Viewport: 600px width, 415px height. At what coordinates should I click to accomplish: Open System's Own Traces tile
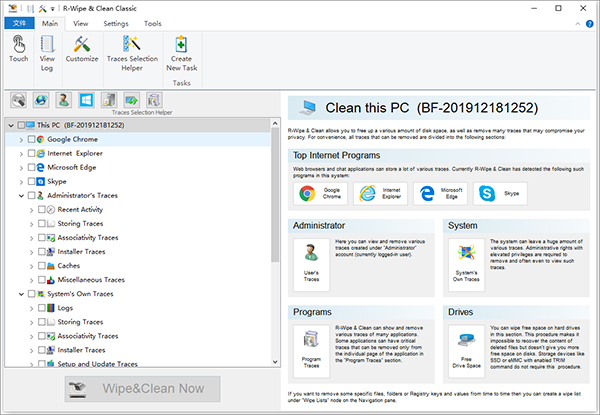[466, 265]
